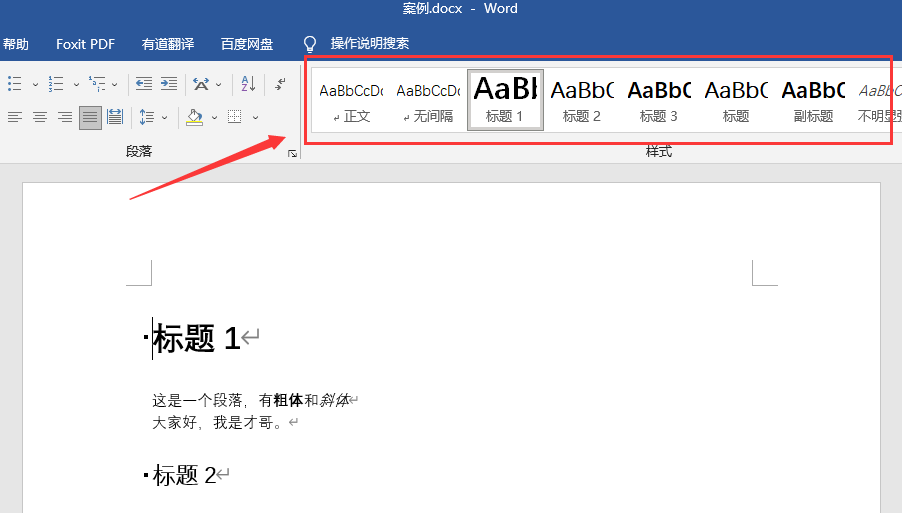This screenshot has width=902, height=513.
Task: Open borders dropdown arrow
Action: [x=255, y=117]
